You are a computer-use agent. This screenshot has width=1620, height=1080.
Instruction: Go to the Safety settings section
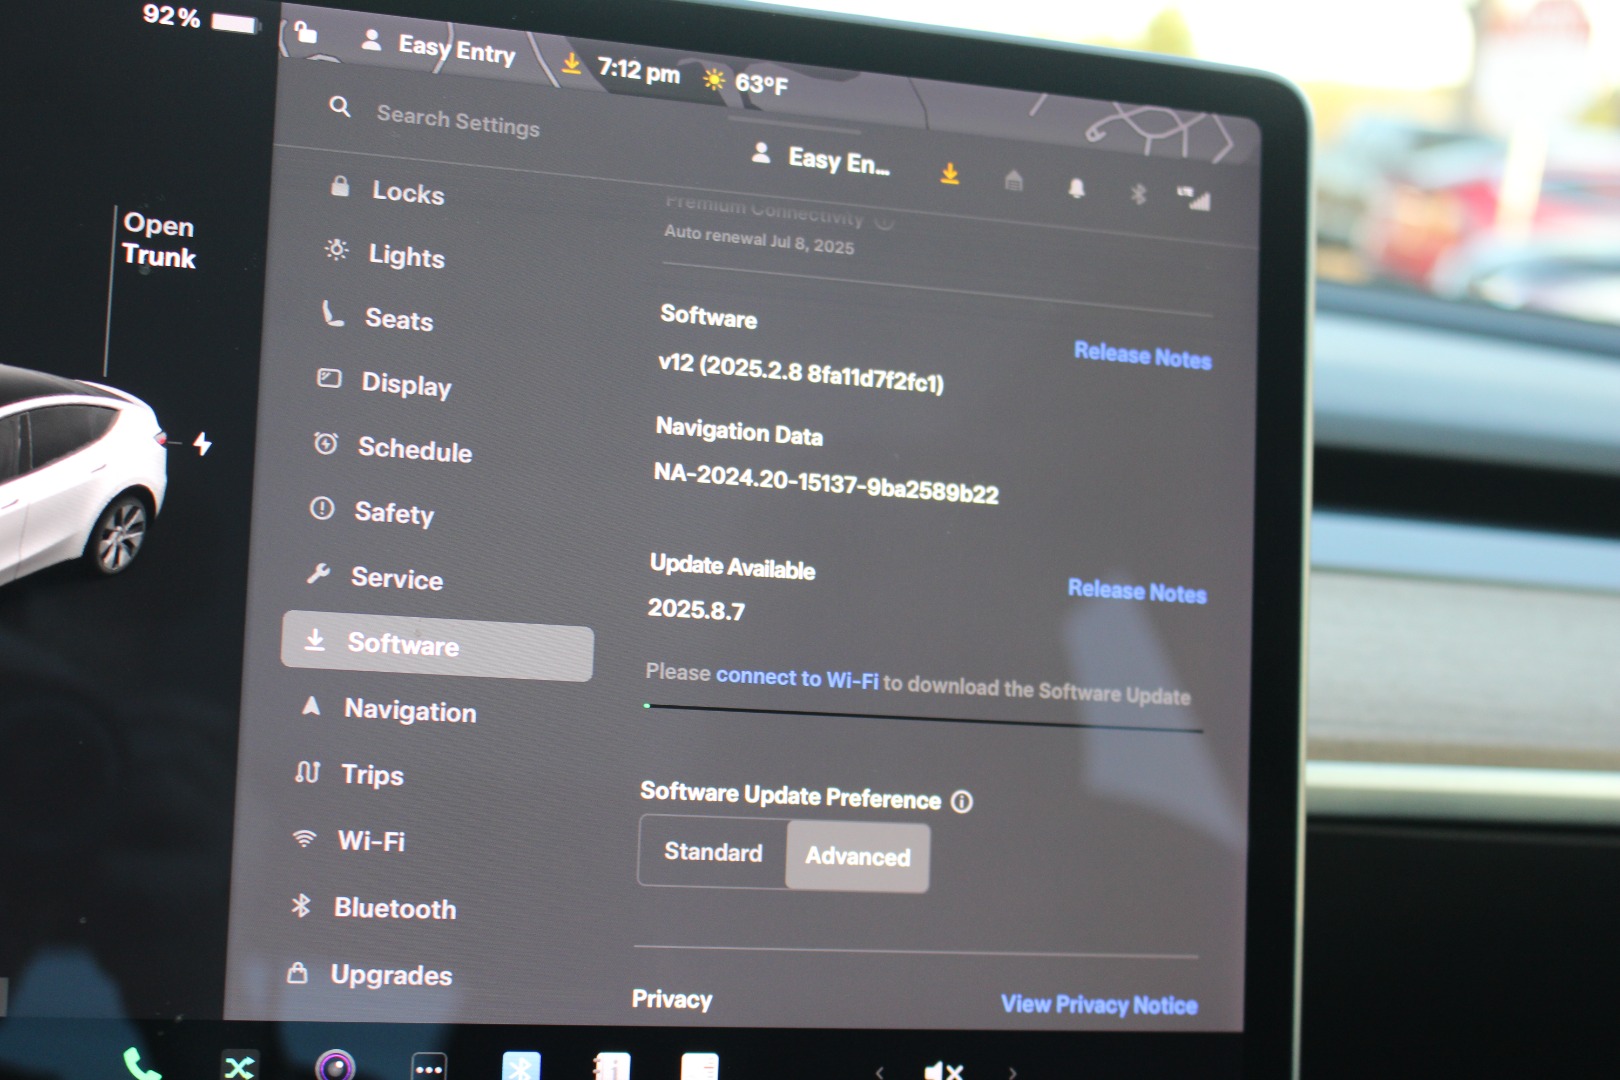click(393, 513)
